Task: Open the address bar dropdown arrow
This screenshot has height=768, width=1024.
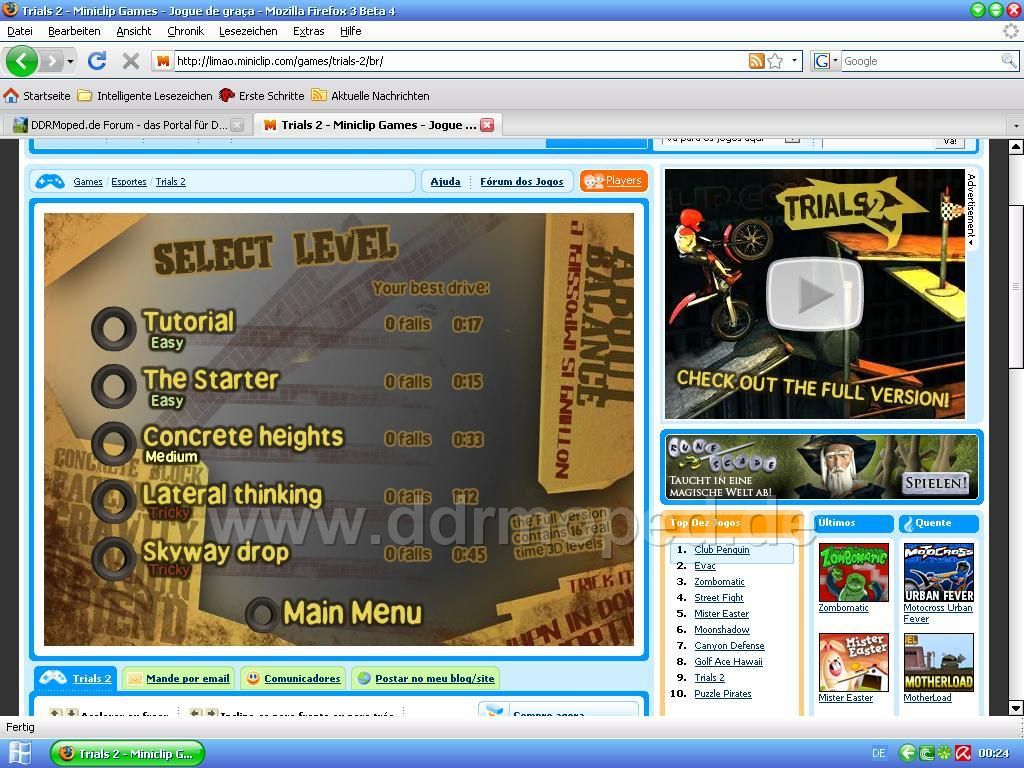Action: coord(794,61)
